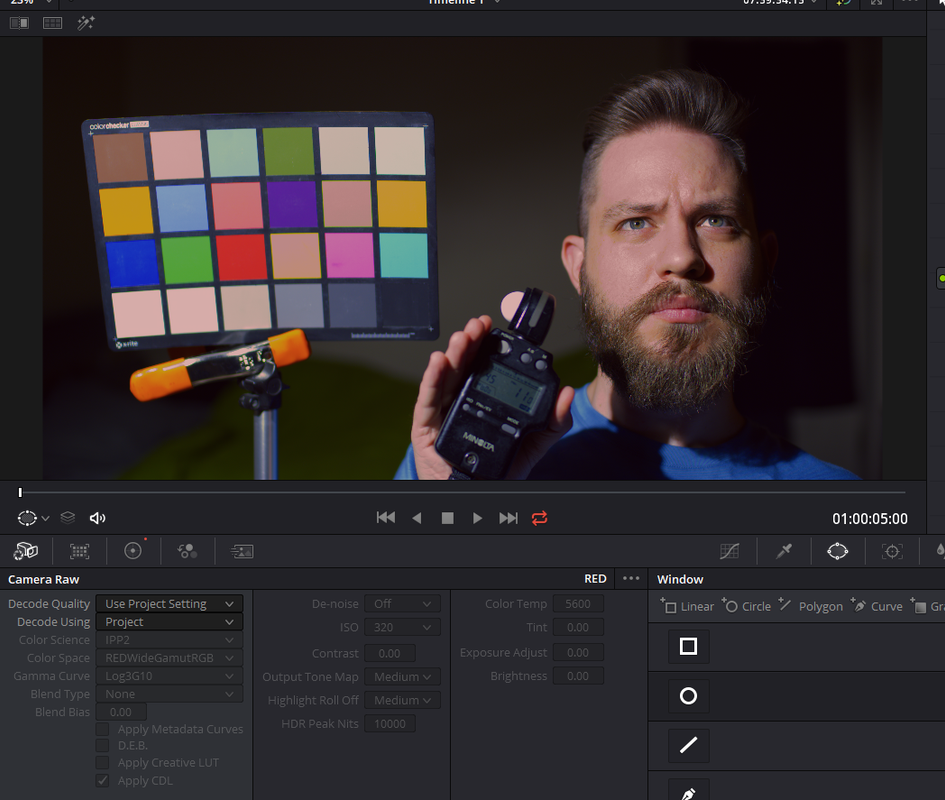Viewport: 945px width, 800px height.
Task: Add a Polygon window
Action: [x=811, y=606]
